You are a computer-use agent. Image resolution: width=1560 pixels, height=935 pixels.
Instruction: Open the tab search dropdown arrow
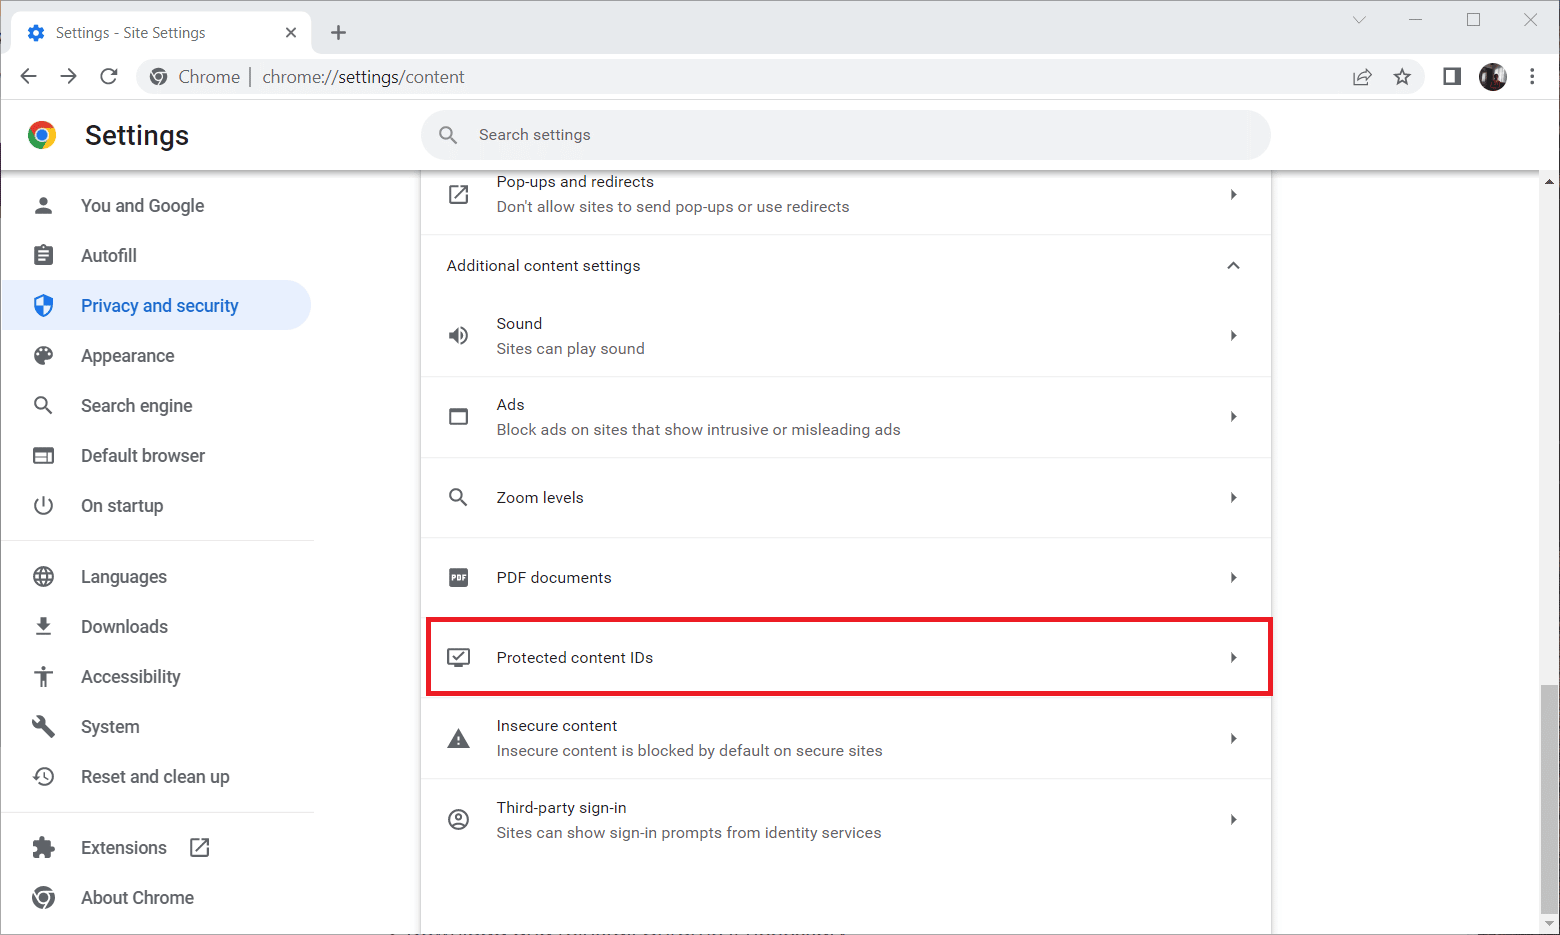1359,20
